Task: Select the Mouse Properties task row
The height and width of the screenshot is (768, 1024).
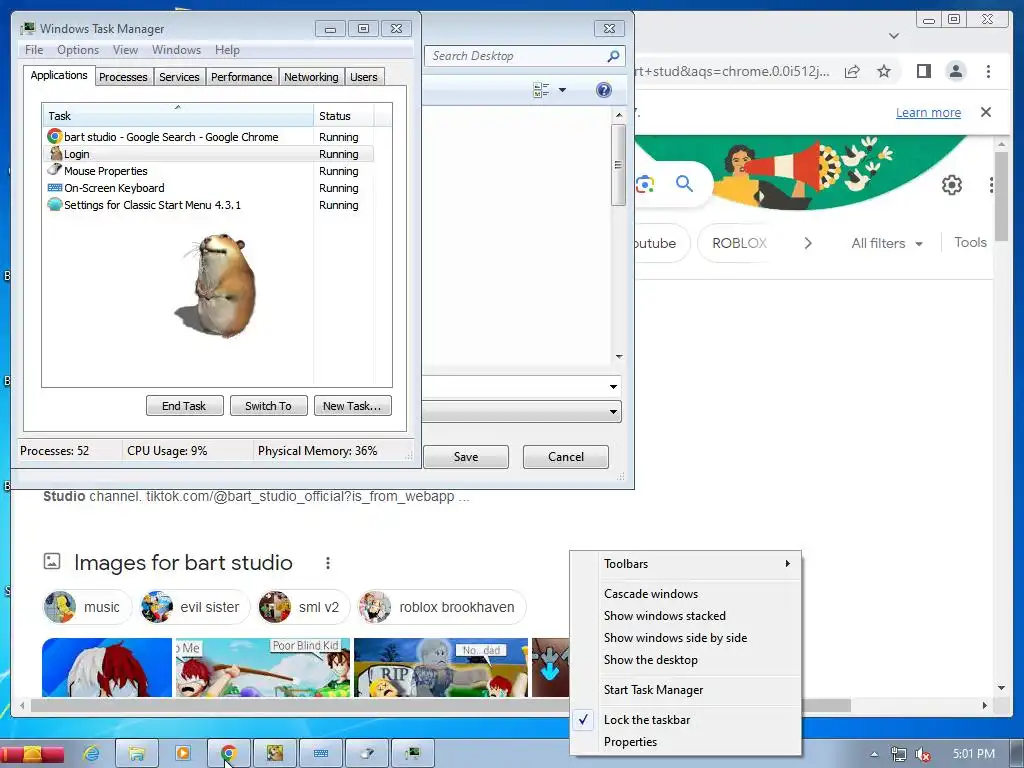Action: click(x=209, y=171)
